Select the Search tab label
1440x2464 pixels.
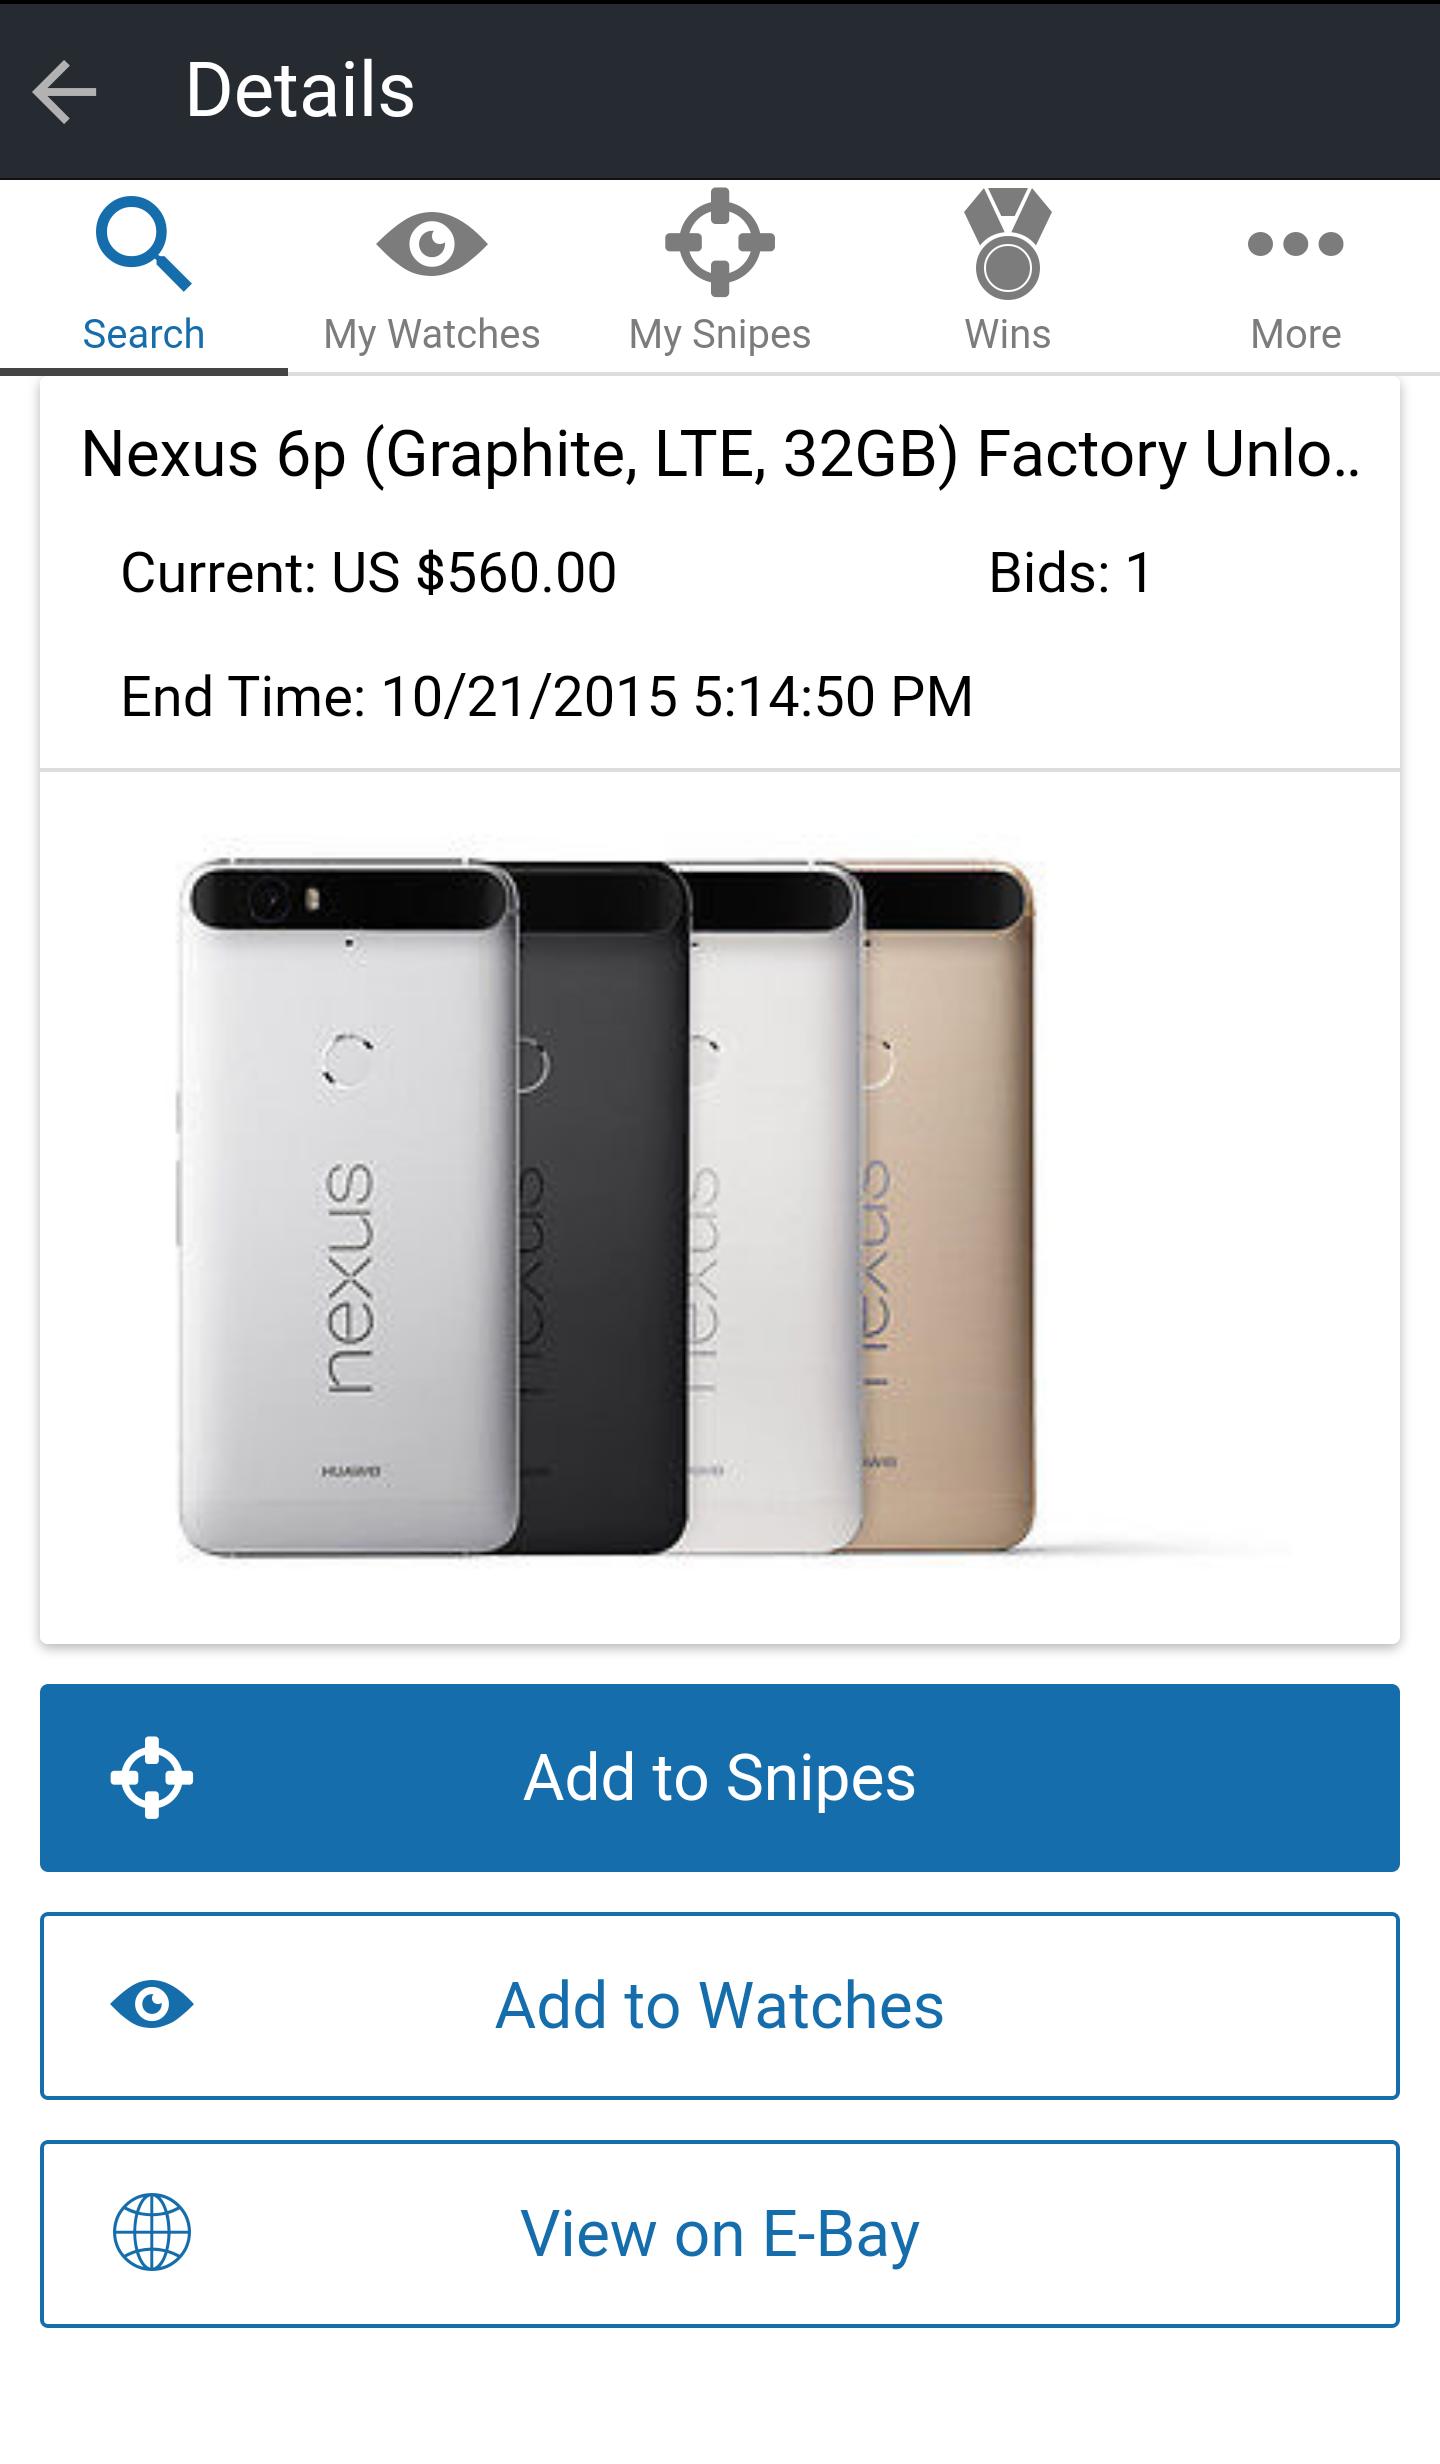[143, 334]
